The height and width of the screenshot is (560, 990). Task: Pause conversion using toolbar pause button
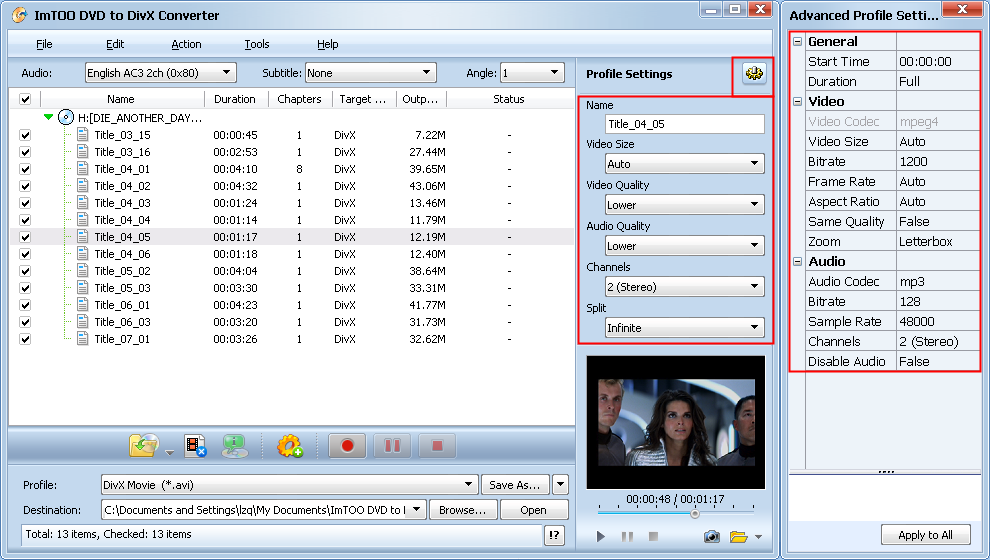[392, 446]
